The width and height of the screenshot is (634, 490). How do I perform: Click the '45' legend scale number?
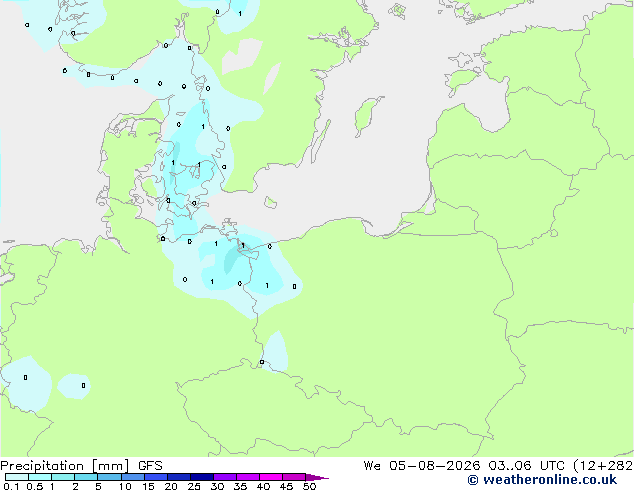(x=286, y=486)
